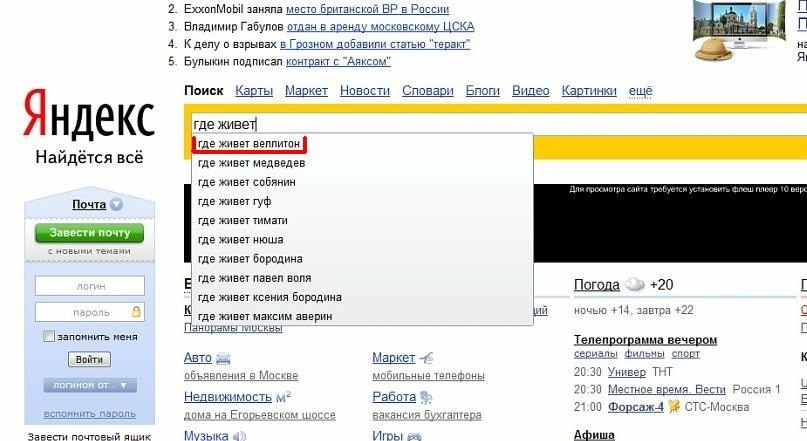
Task: Click мобильные телефоны link
Action: (x=428, y=376)
